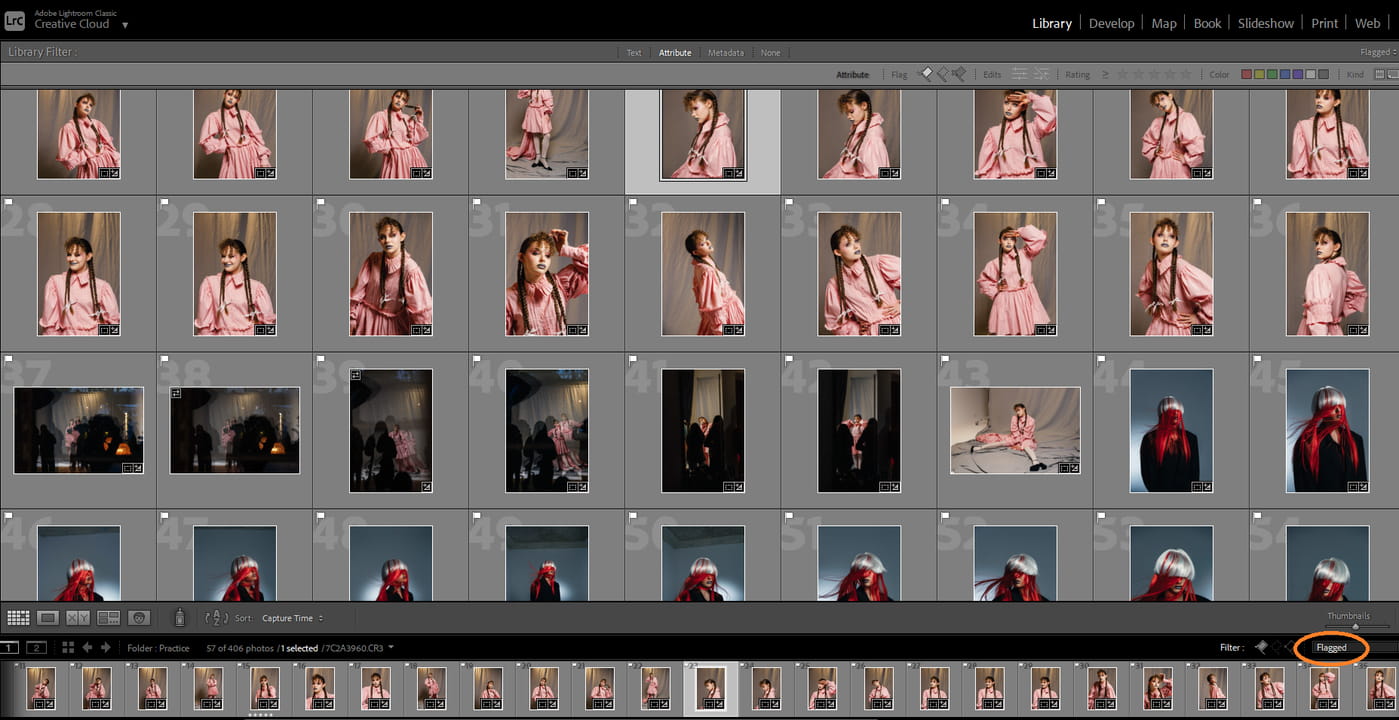The height and width of the screenshot is (720, 1399).
Task: Select the highlighted thumbnail in grid
Action: click(703, 134)
